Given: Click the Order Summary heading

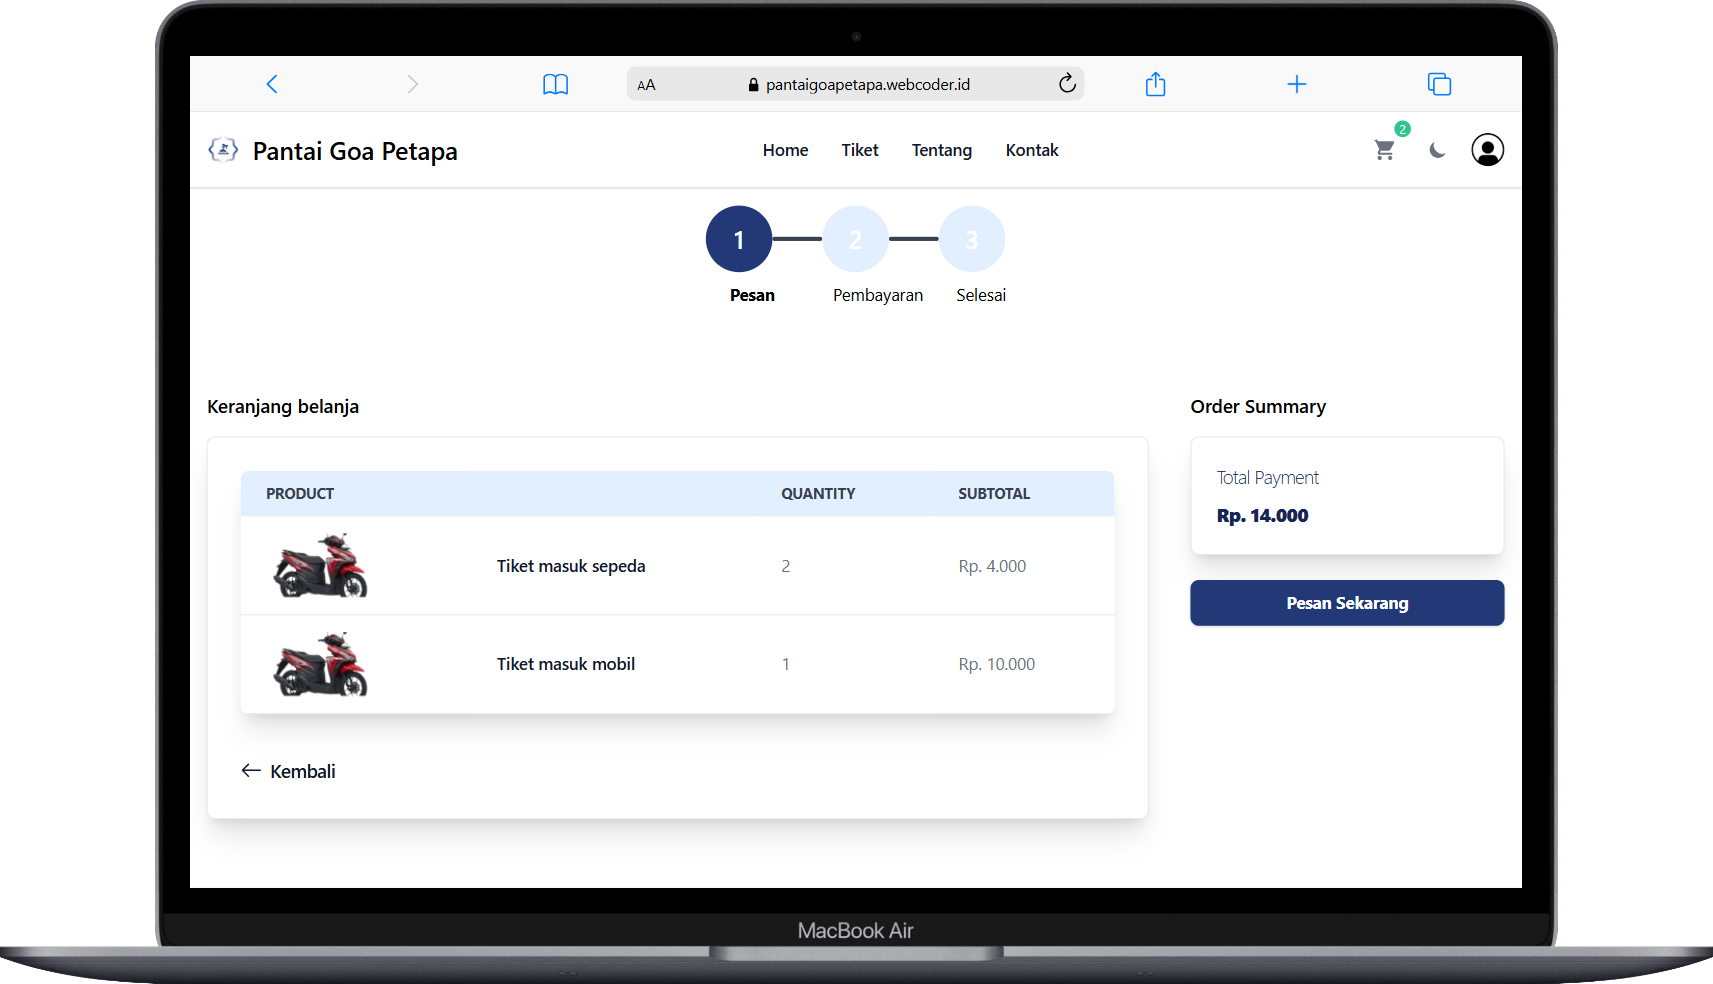Looking at the screenshot, I should [x=1258, y=407].
